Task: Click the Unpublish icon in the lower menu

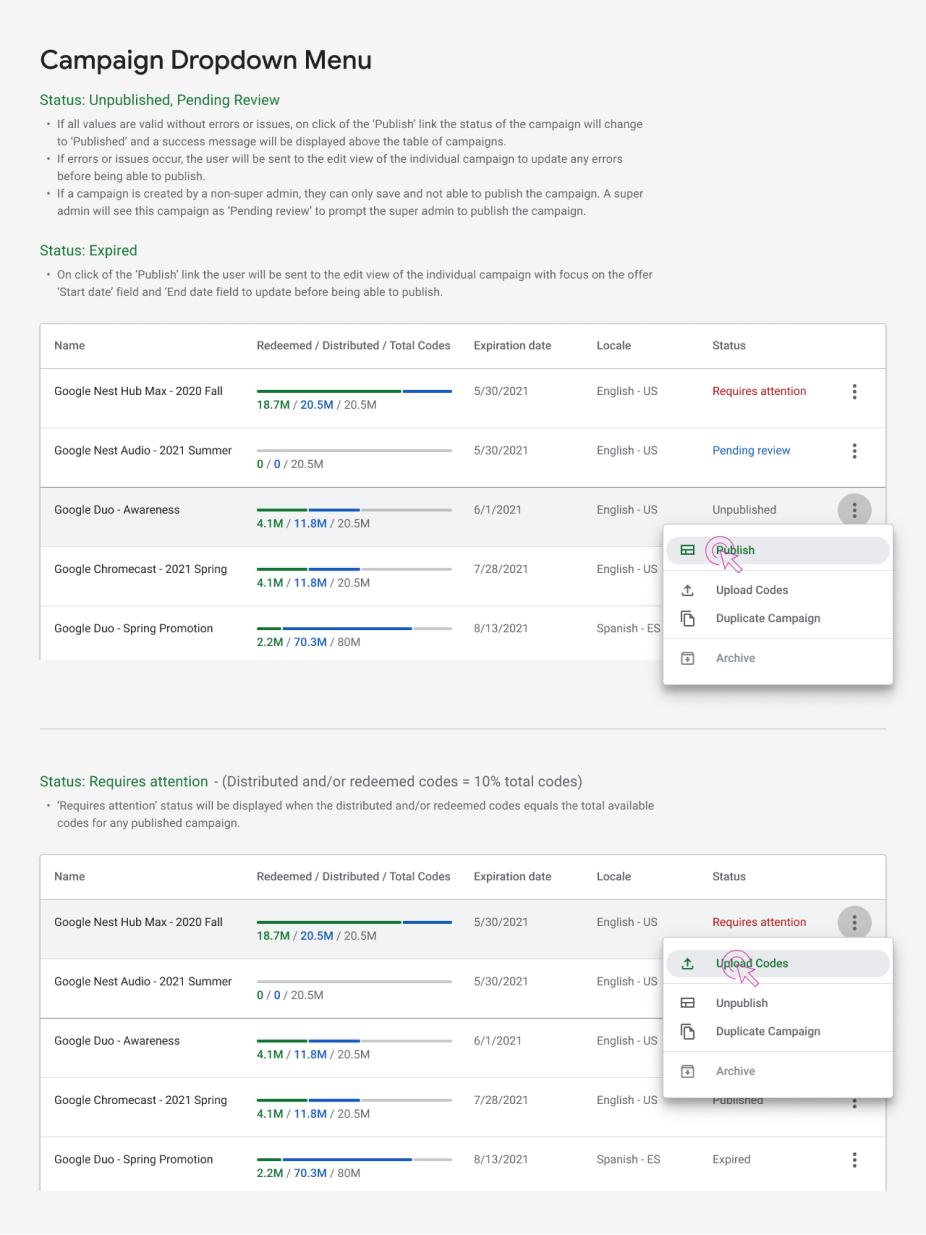Action: (x=687, y=1003)
